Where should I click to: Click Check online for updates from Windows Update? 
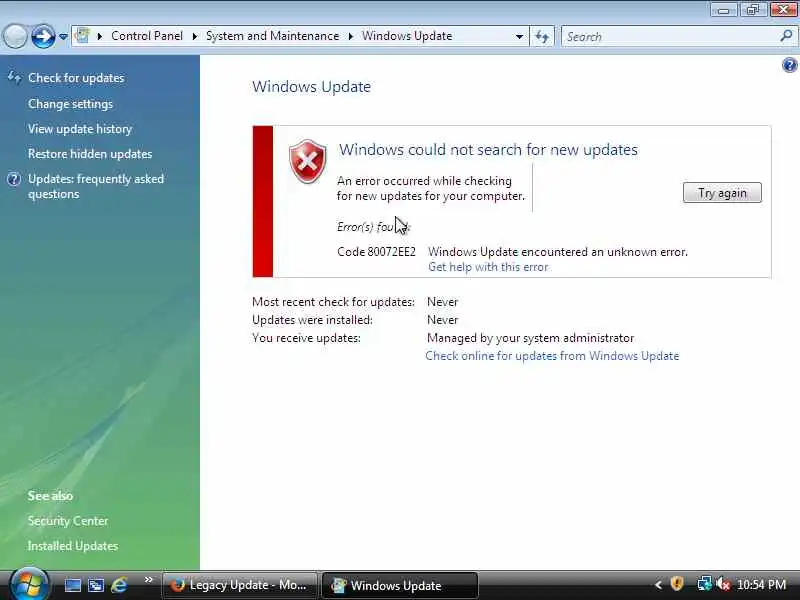click(552, 356)
